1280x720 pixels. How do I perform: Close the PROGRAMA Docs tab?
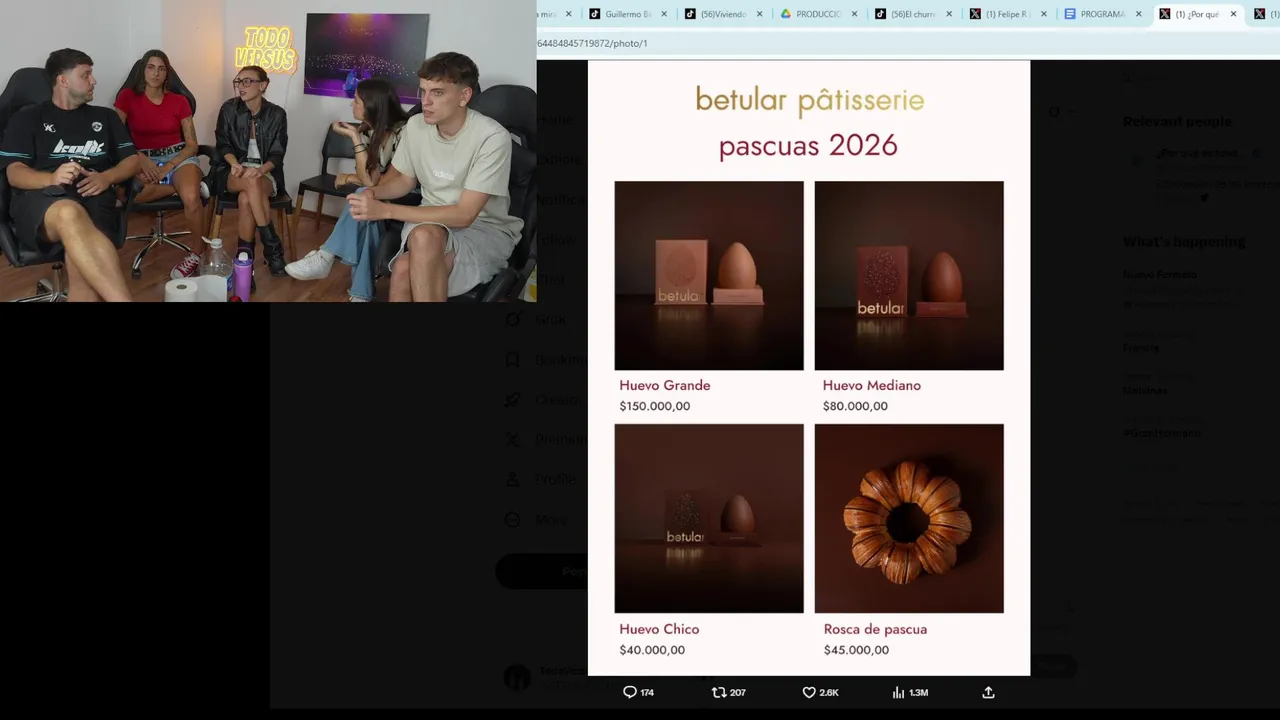1139,14
